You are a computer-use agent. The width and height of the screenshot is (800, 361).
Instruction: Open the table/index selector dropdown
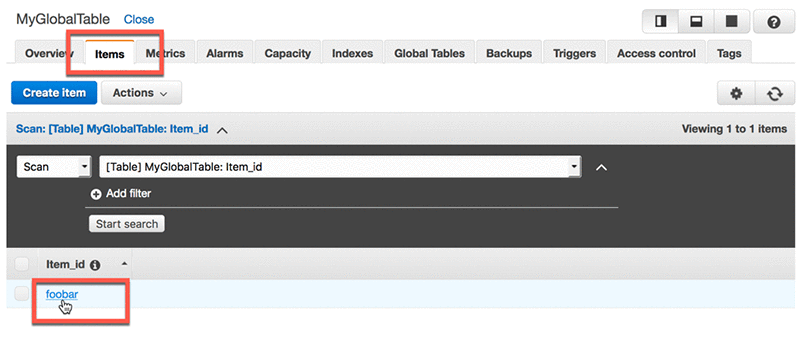340,167
